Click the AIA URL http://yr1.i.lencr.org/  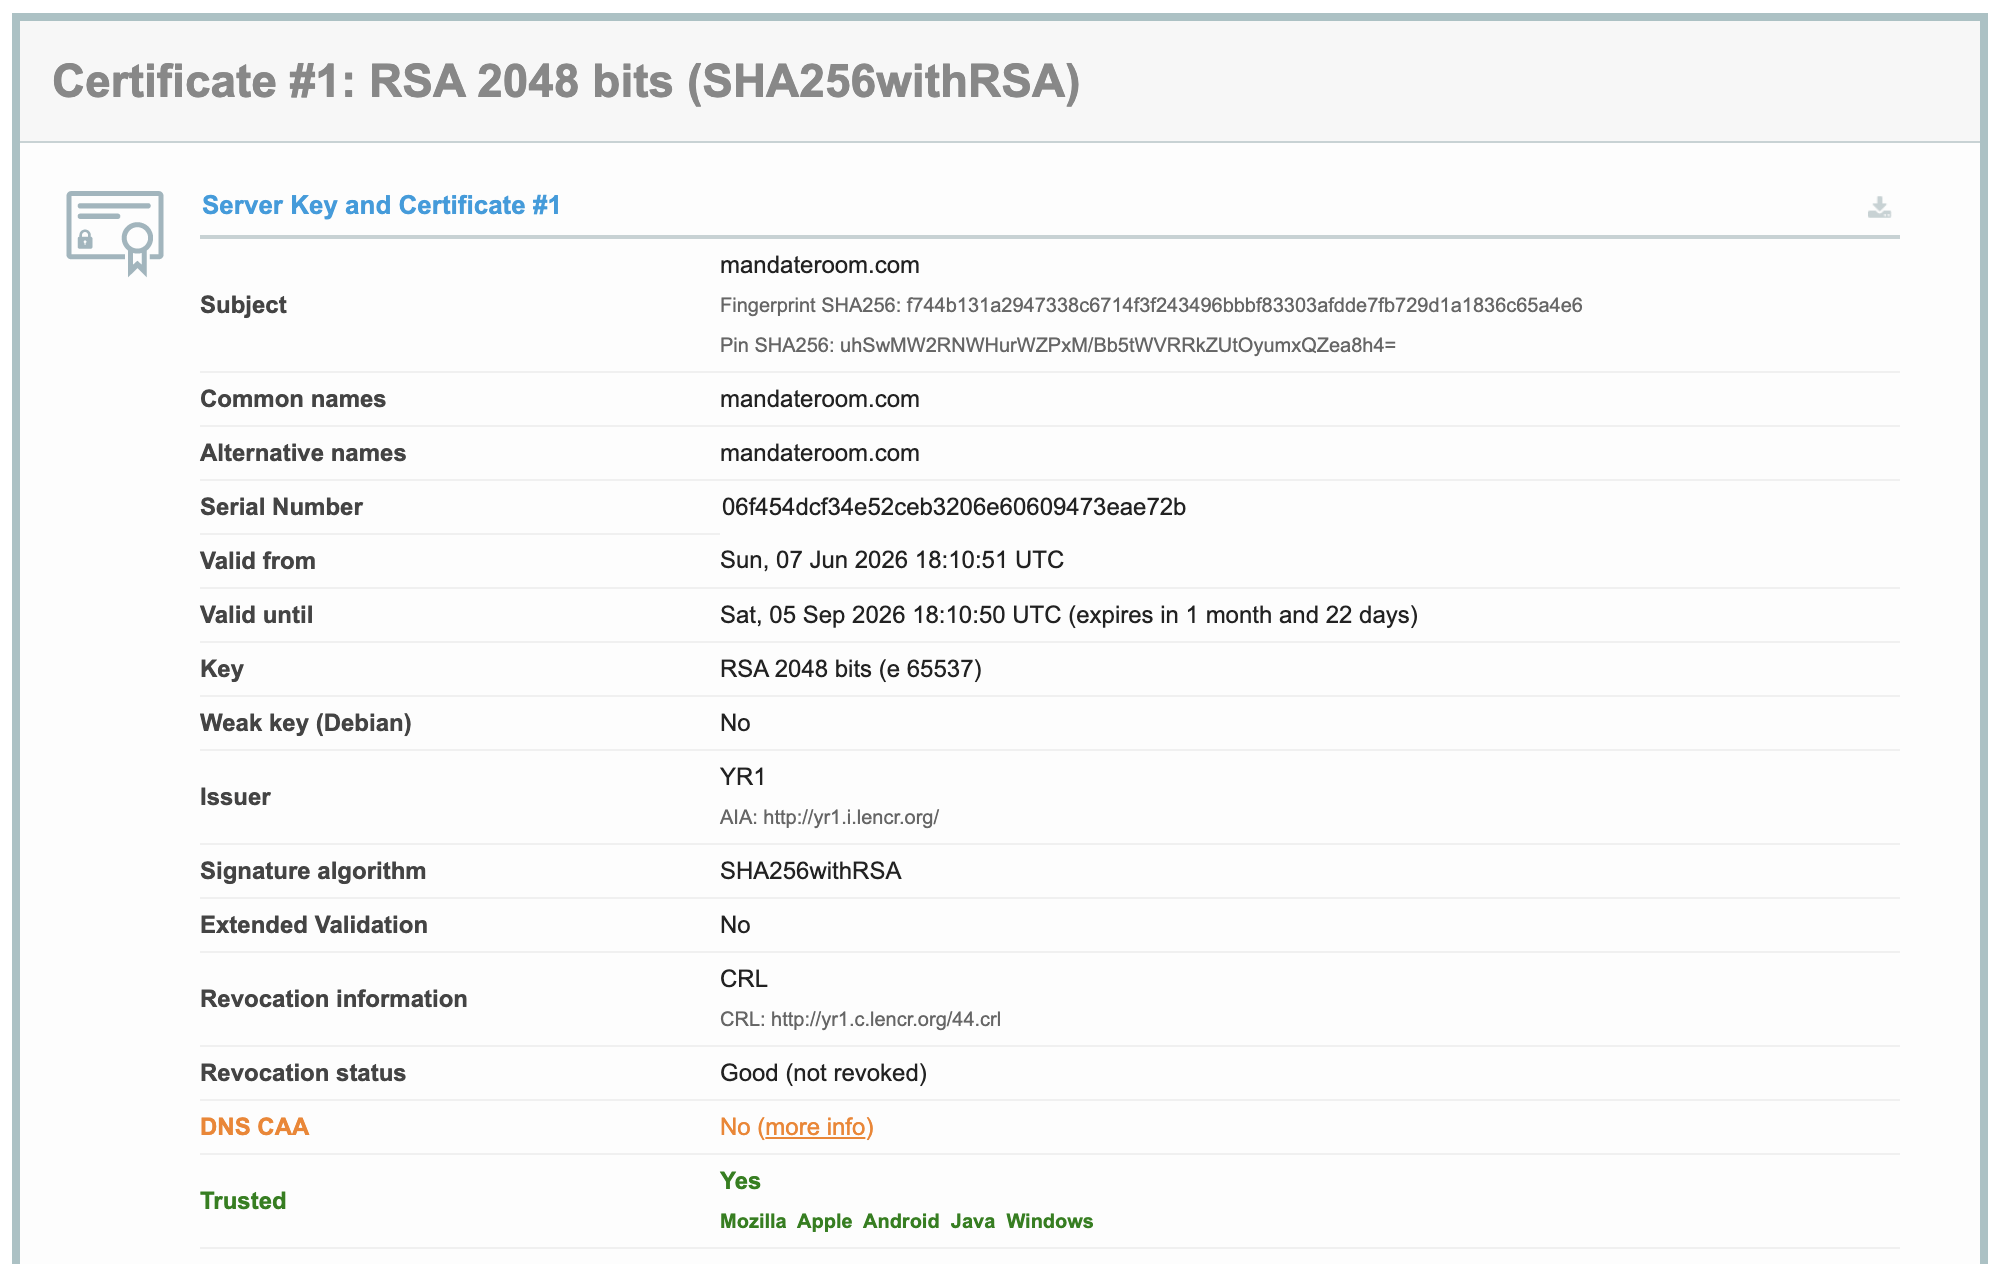click(851, 817)
